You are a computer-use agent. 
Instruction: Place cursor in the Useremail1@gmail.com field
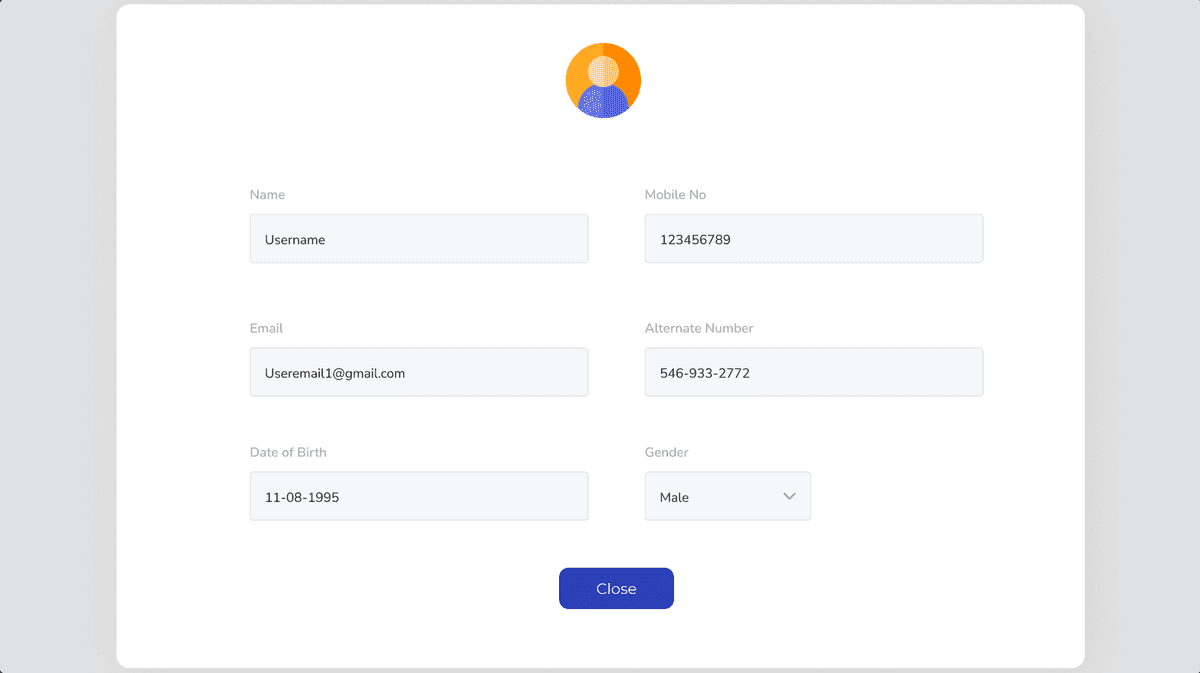tap(419, 372)
